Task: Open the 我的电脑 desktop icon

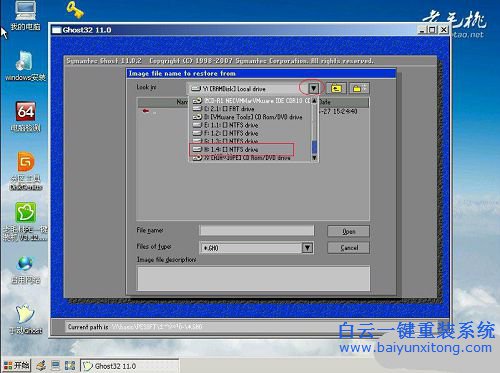Action: [x=25, y=15]
